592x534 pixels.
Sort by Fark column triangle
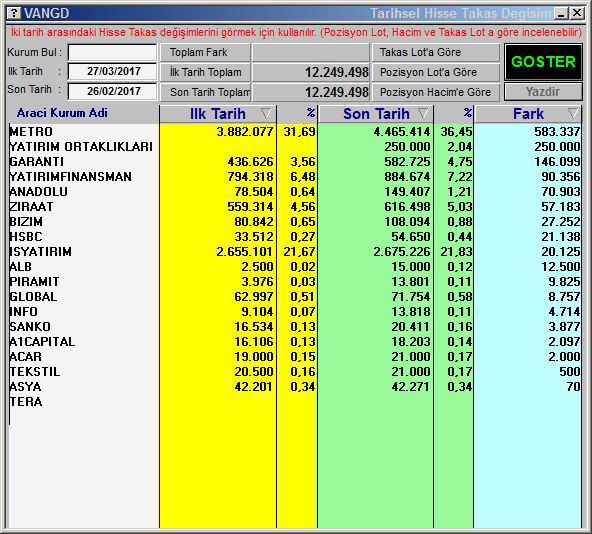(x=573, y=113)
